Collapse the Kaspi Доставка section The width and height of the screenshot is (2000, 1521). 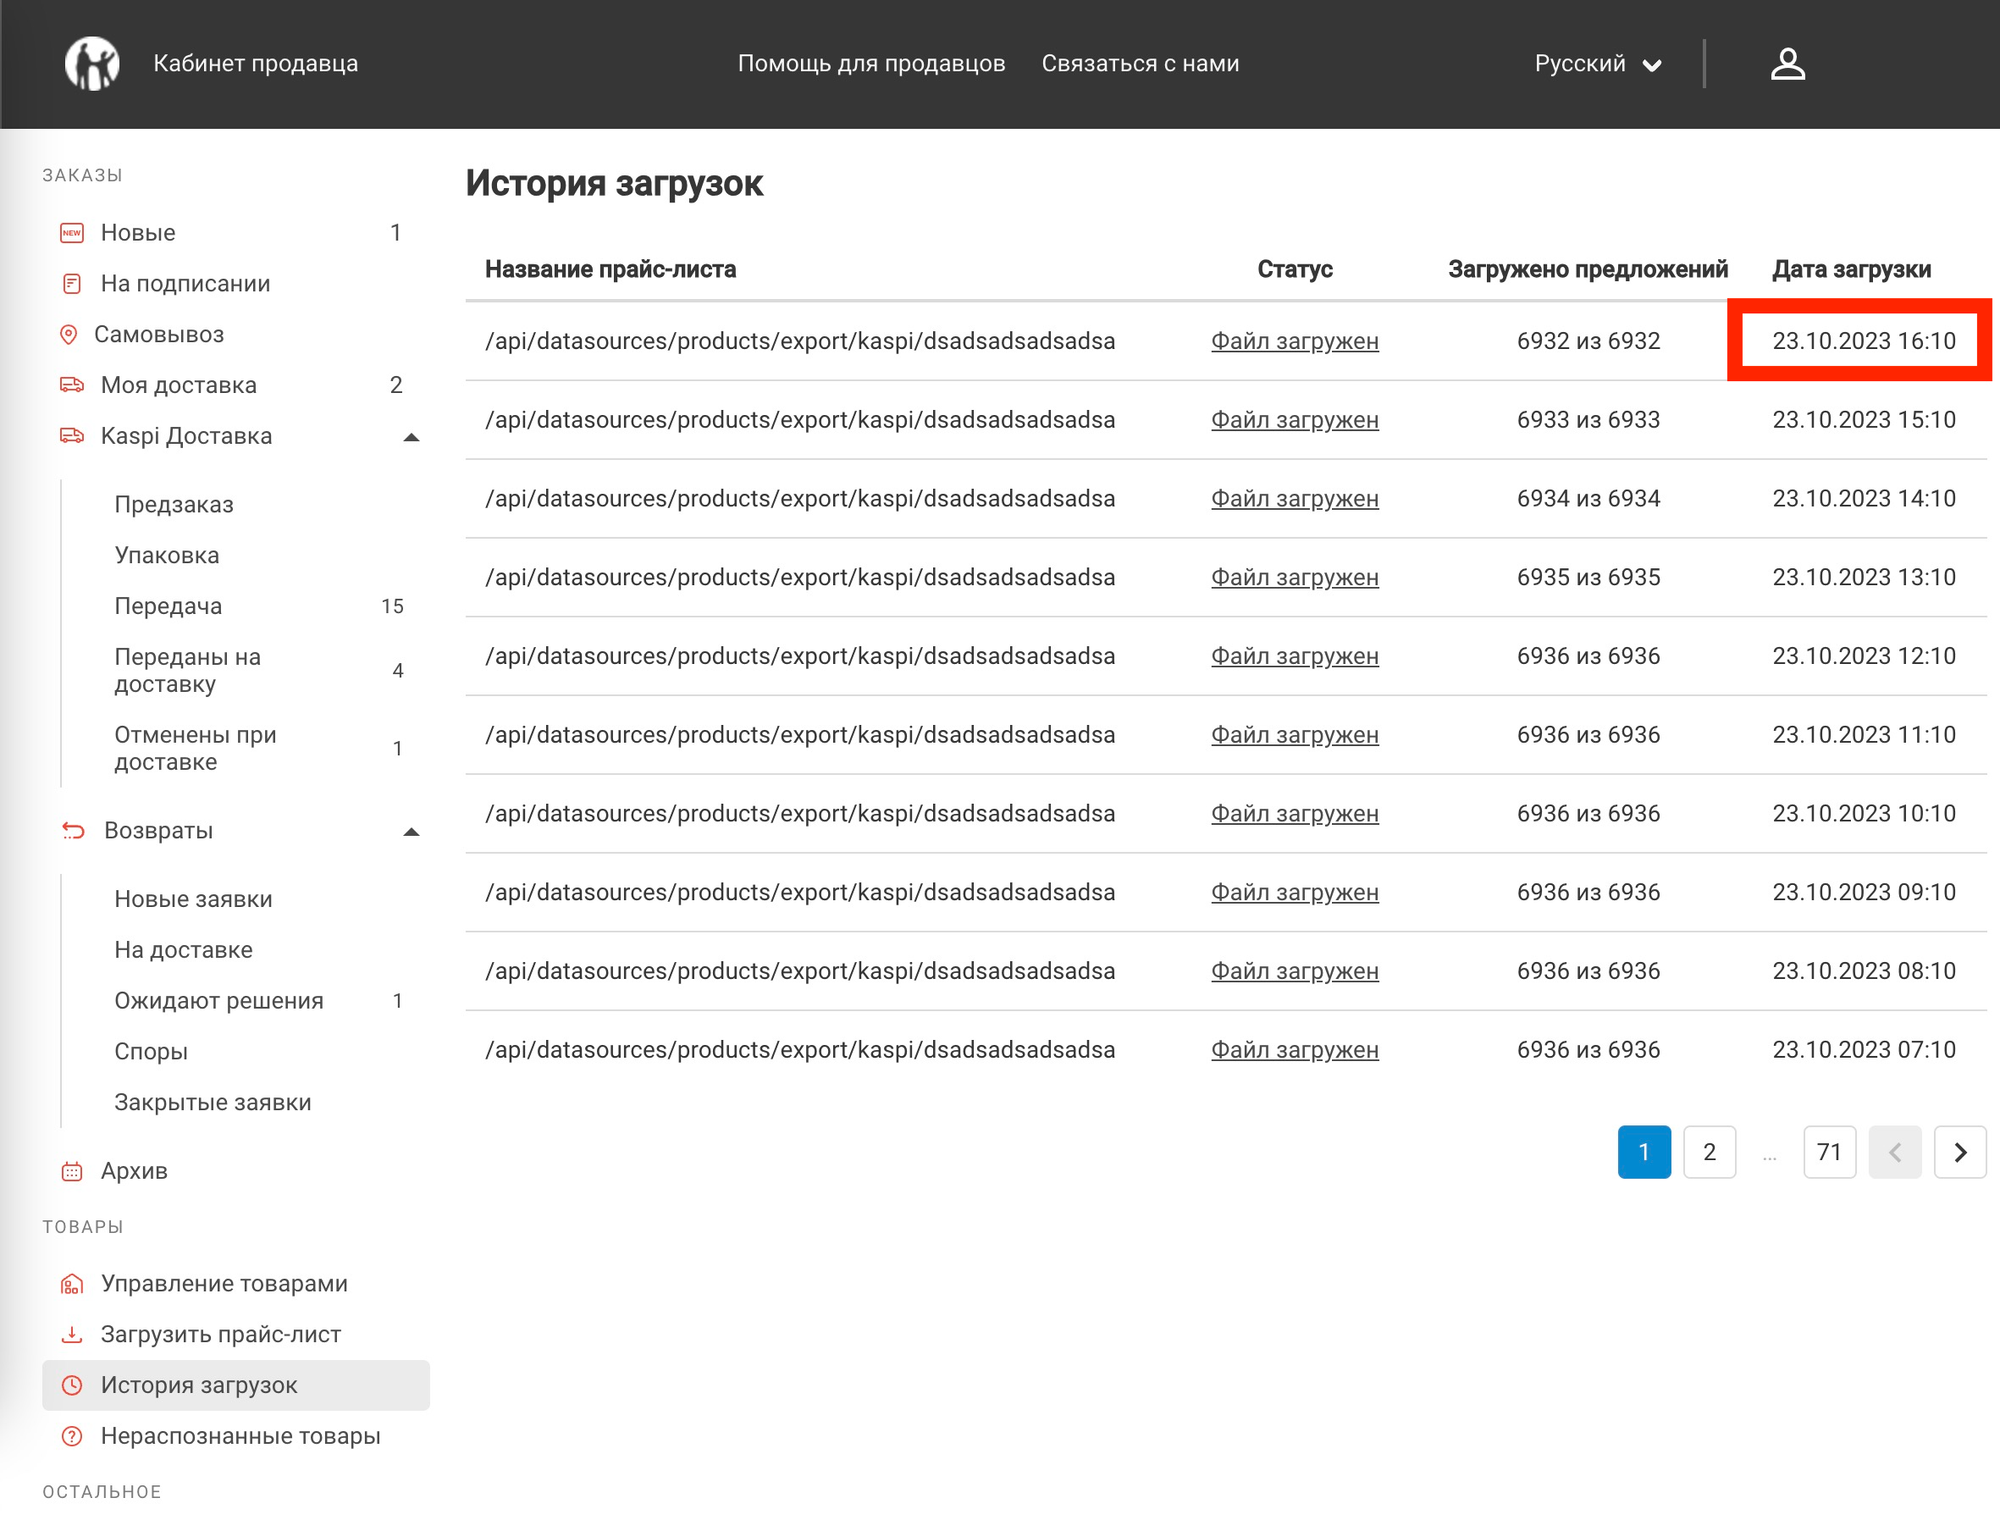[411, 437]
